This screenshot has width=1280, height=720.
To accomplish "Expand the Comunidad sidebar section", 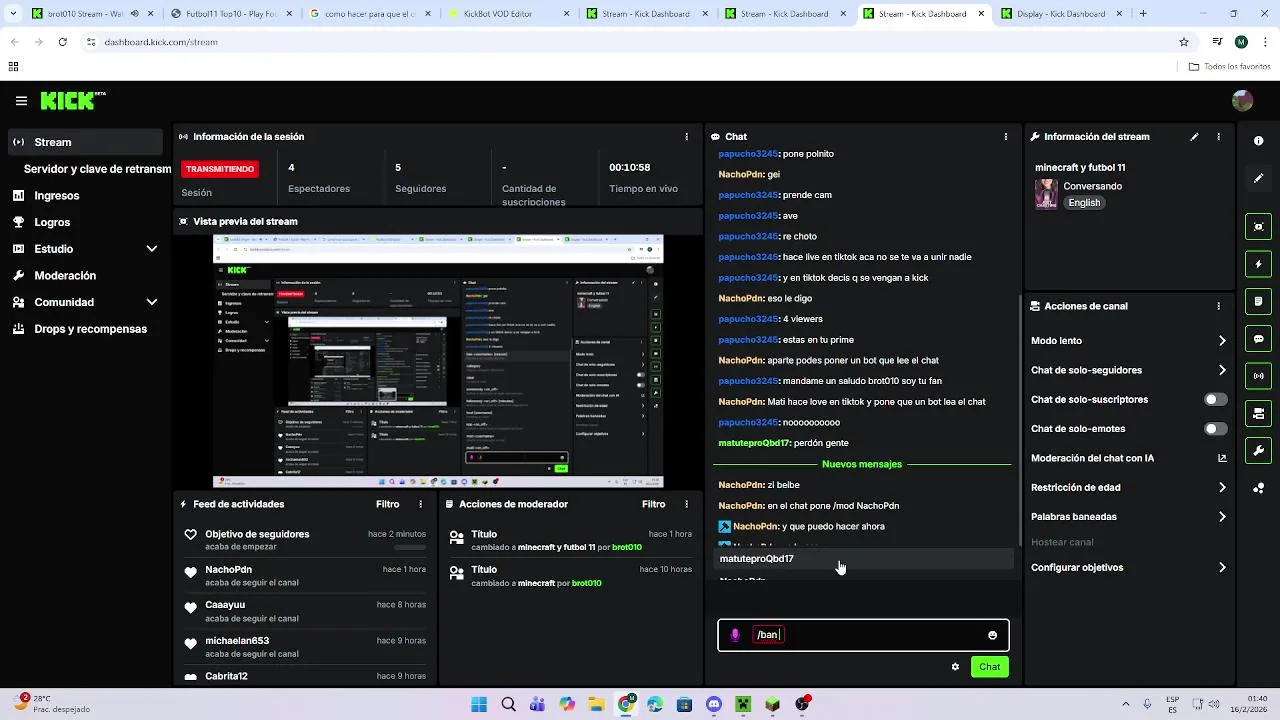I will pyautogui.click(x=85, y=302).
